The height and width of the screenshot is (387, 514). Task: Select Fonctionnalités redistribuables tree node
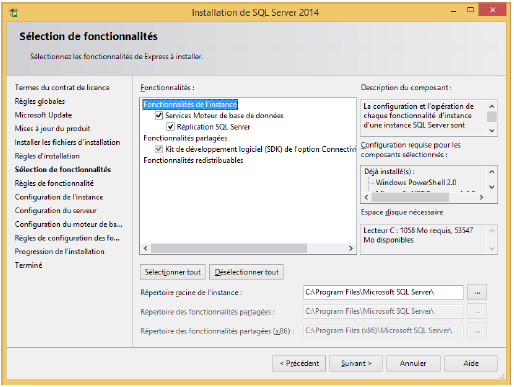(193, 160)
